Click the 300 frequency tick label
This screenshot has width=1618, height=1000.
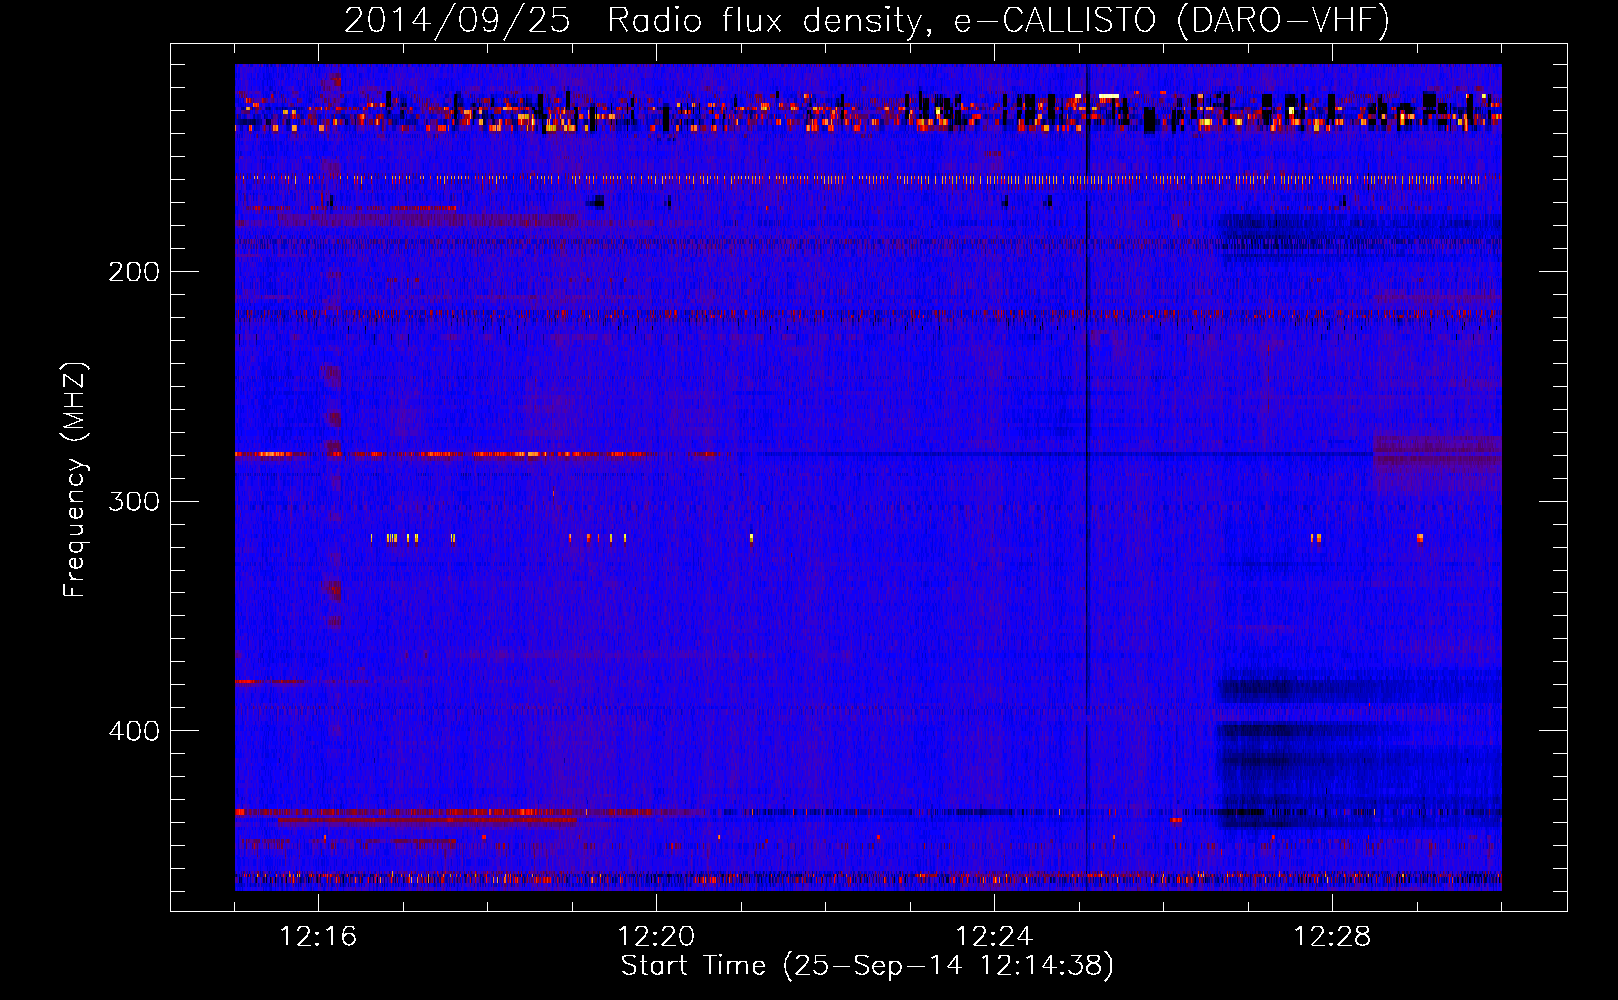134,501
